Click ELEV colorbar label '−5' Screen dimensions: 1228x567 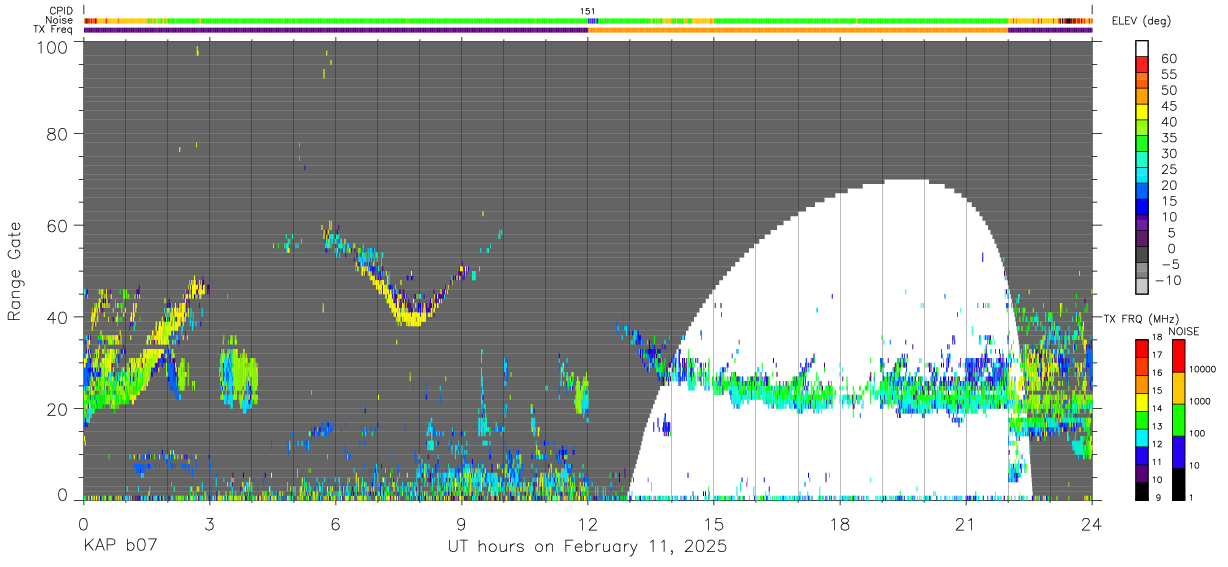click(1168, 264)
